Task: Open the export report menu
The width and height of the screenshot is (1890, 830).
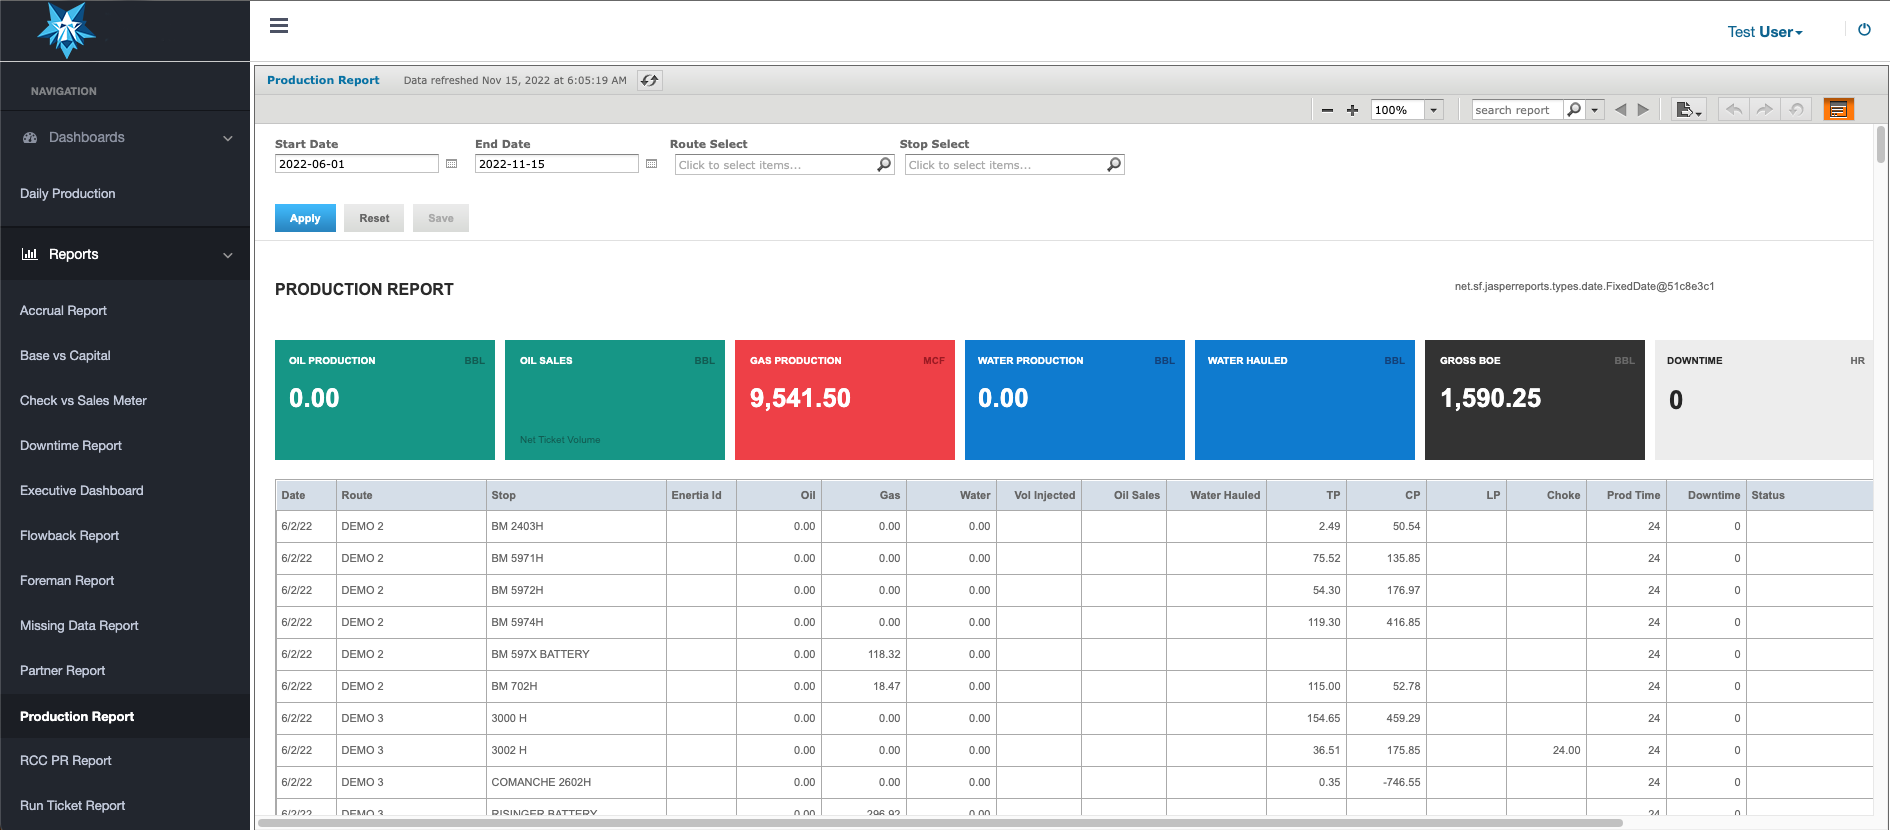Action: click(1688, 110)
